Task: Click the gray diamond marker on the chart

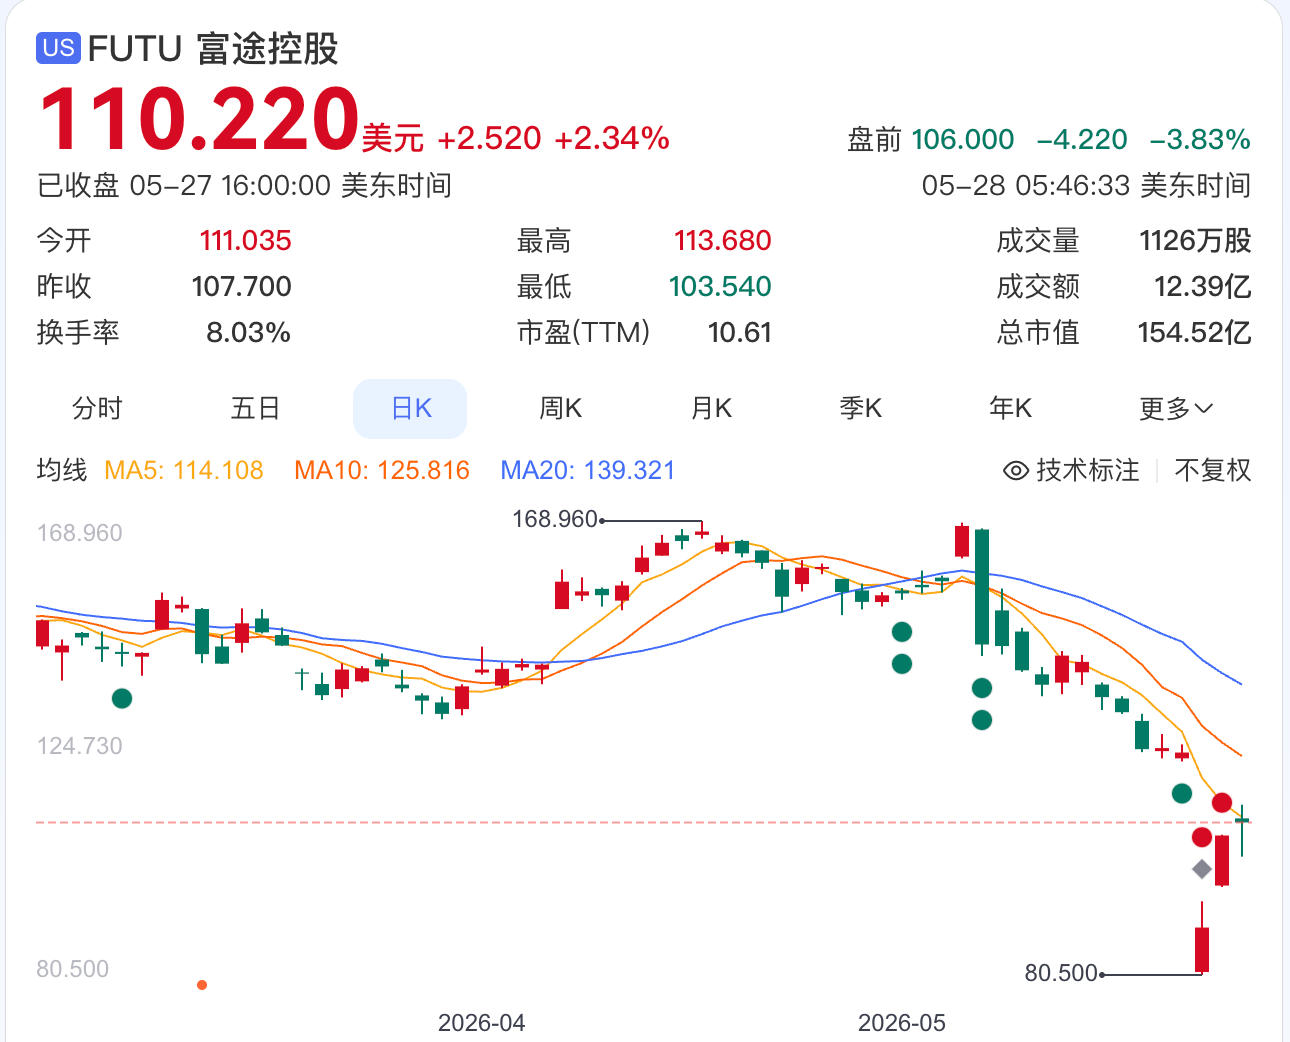Action: pyautogui.click(x=1202, y=869)
